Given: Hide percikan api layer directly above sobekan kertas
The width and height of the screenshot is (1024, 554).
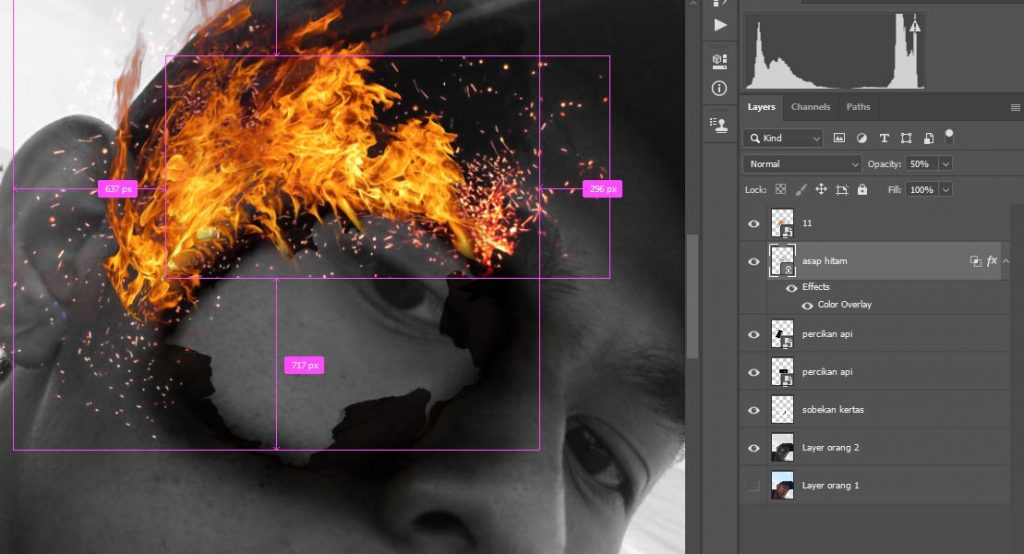Looking at the screenshot, I should tap(754, 372).
